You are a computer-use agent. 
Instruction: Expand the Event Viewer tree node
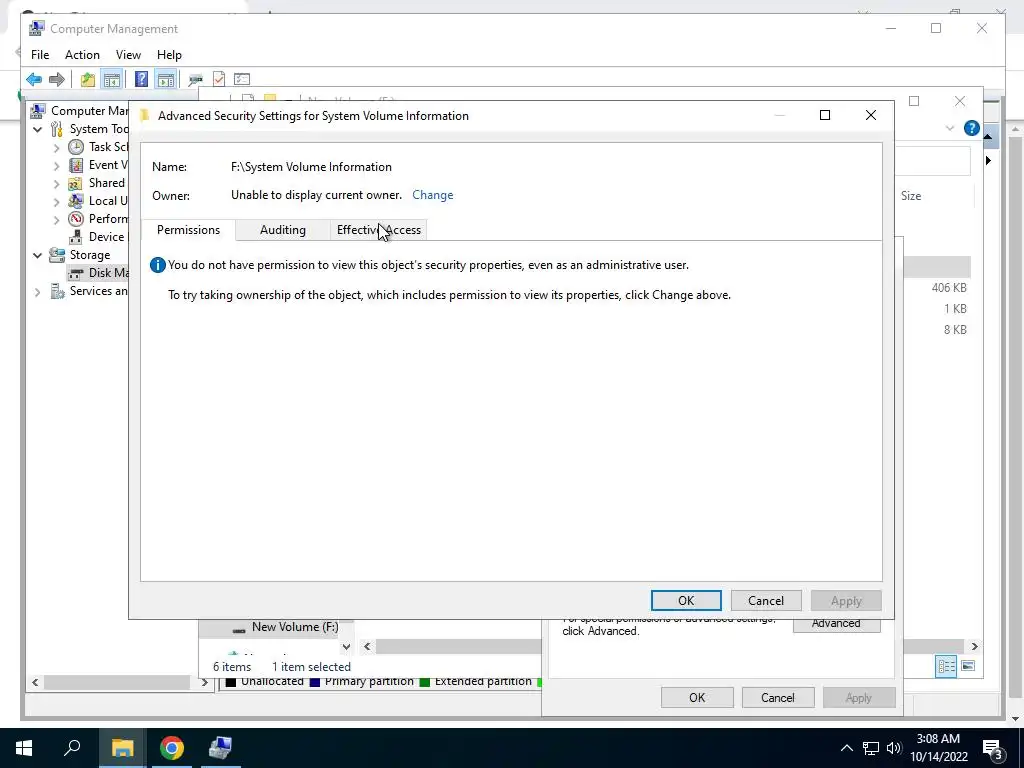point(57,166)
